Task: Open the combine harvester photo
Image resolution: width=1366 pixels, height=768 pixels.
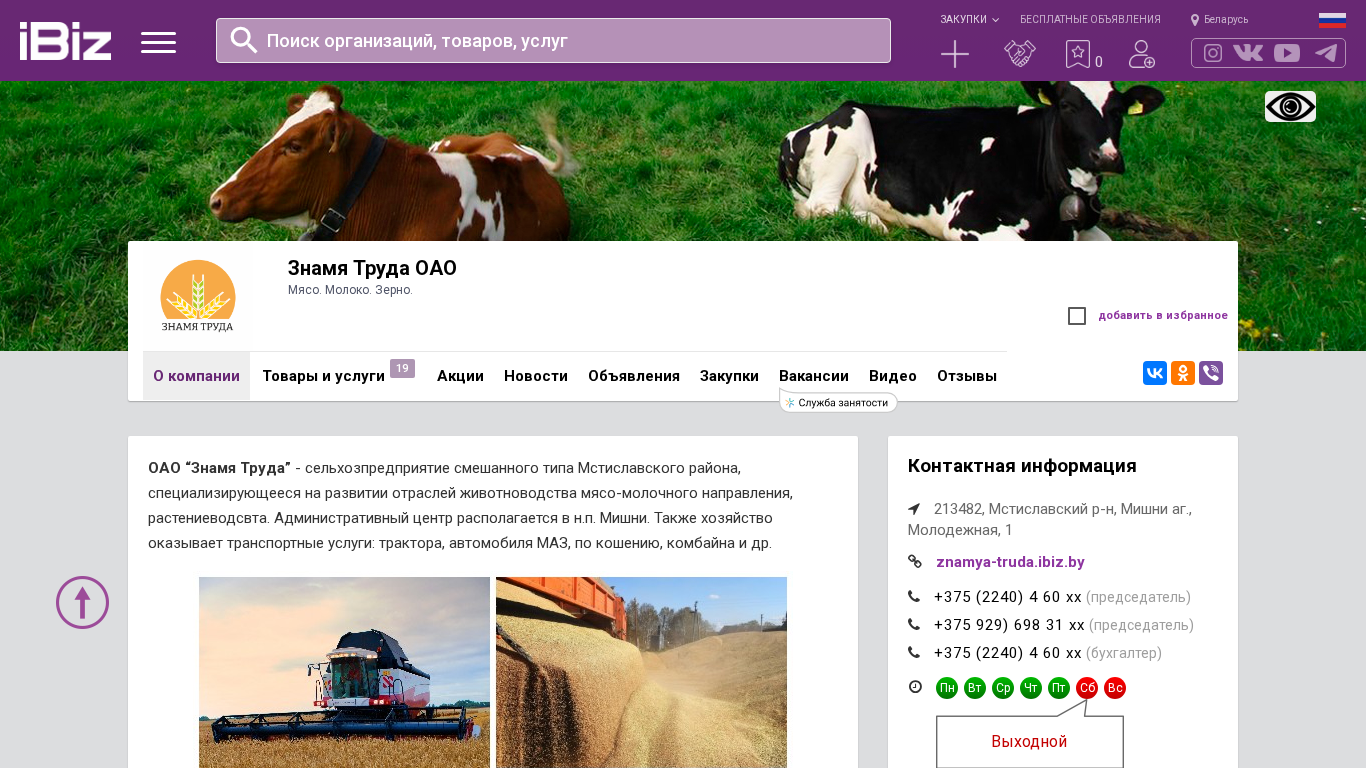Action: (x=344, y=672)
